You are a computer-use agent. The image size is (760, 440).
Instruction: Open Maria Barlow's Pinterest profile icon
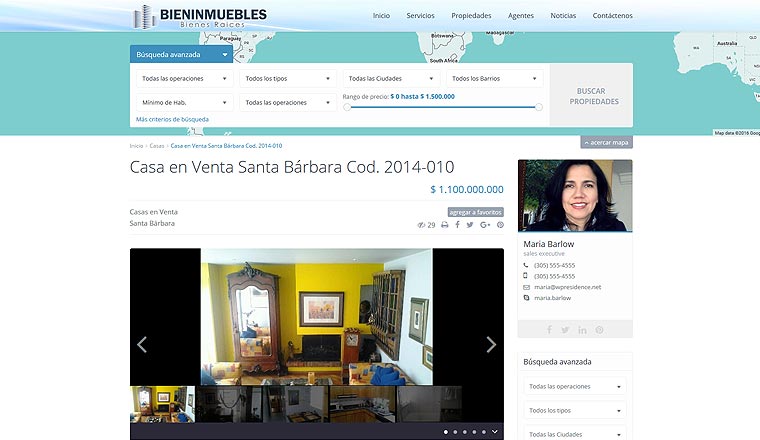pyautogui.click(x=600, y=330)
